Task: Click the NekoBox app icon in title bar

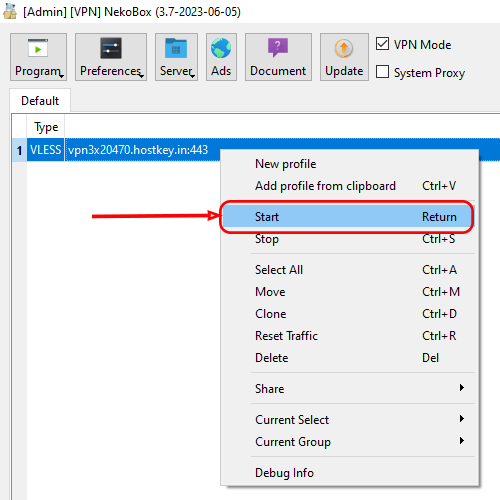Action: (x=10, y=11)
